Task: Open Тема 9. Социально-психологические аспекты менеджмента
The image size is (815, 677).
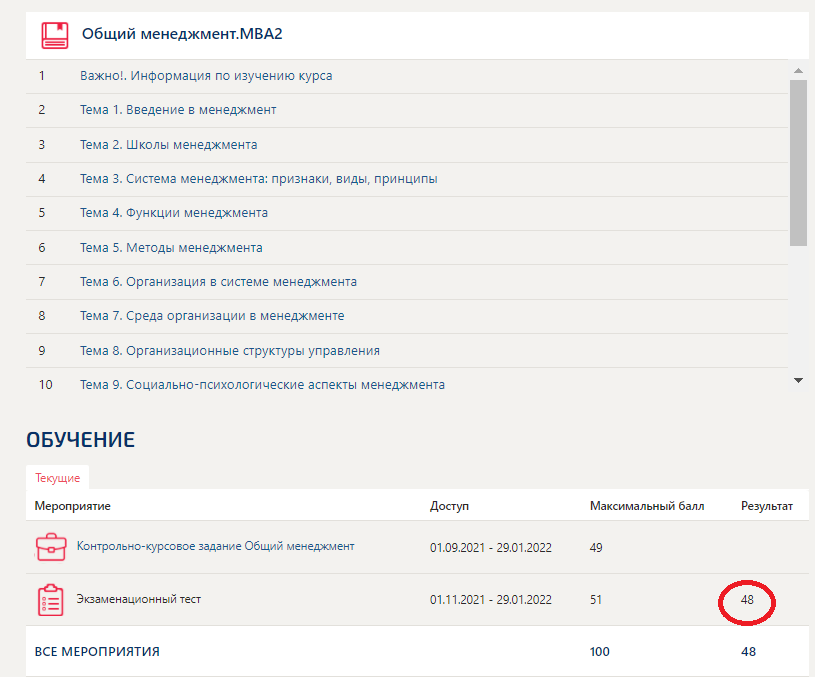Action: point(262,385)
